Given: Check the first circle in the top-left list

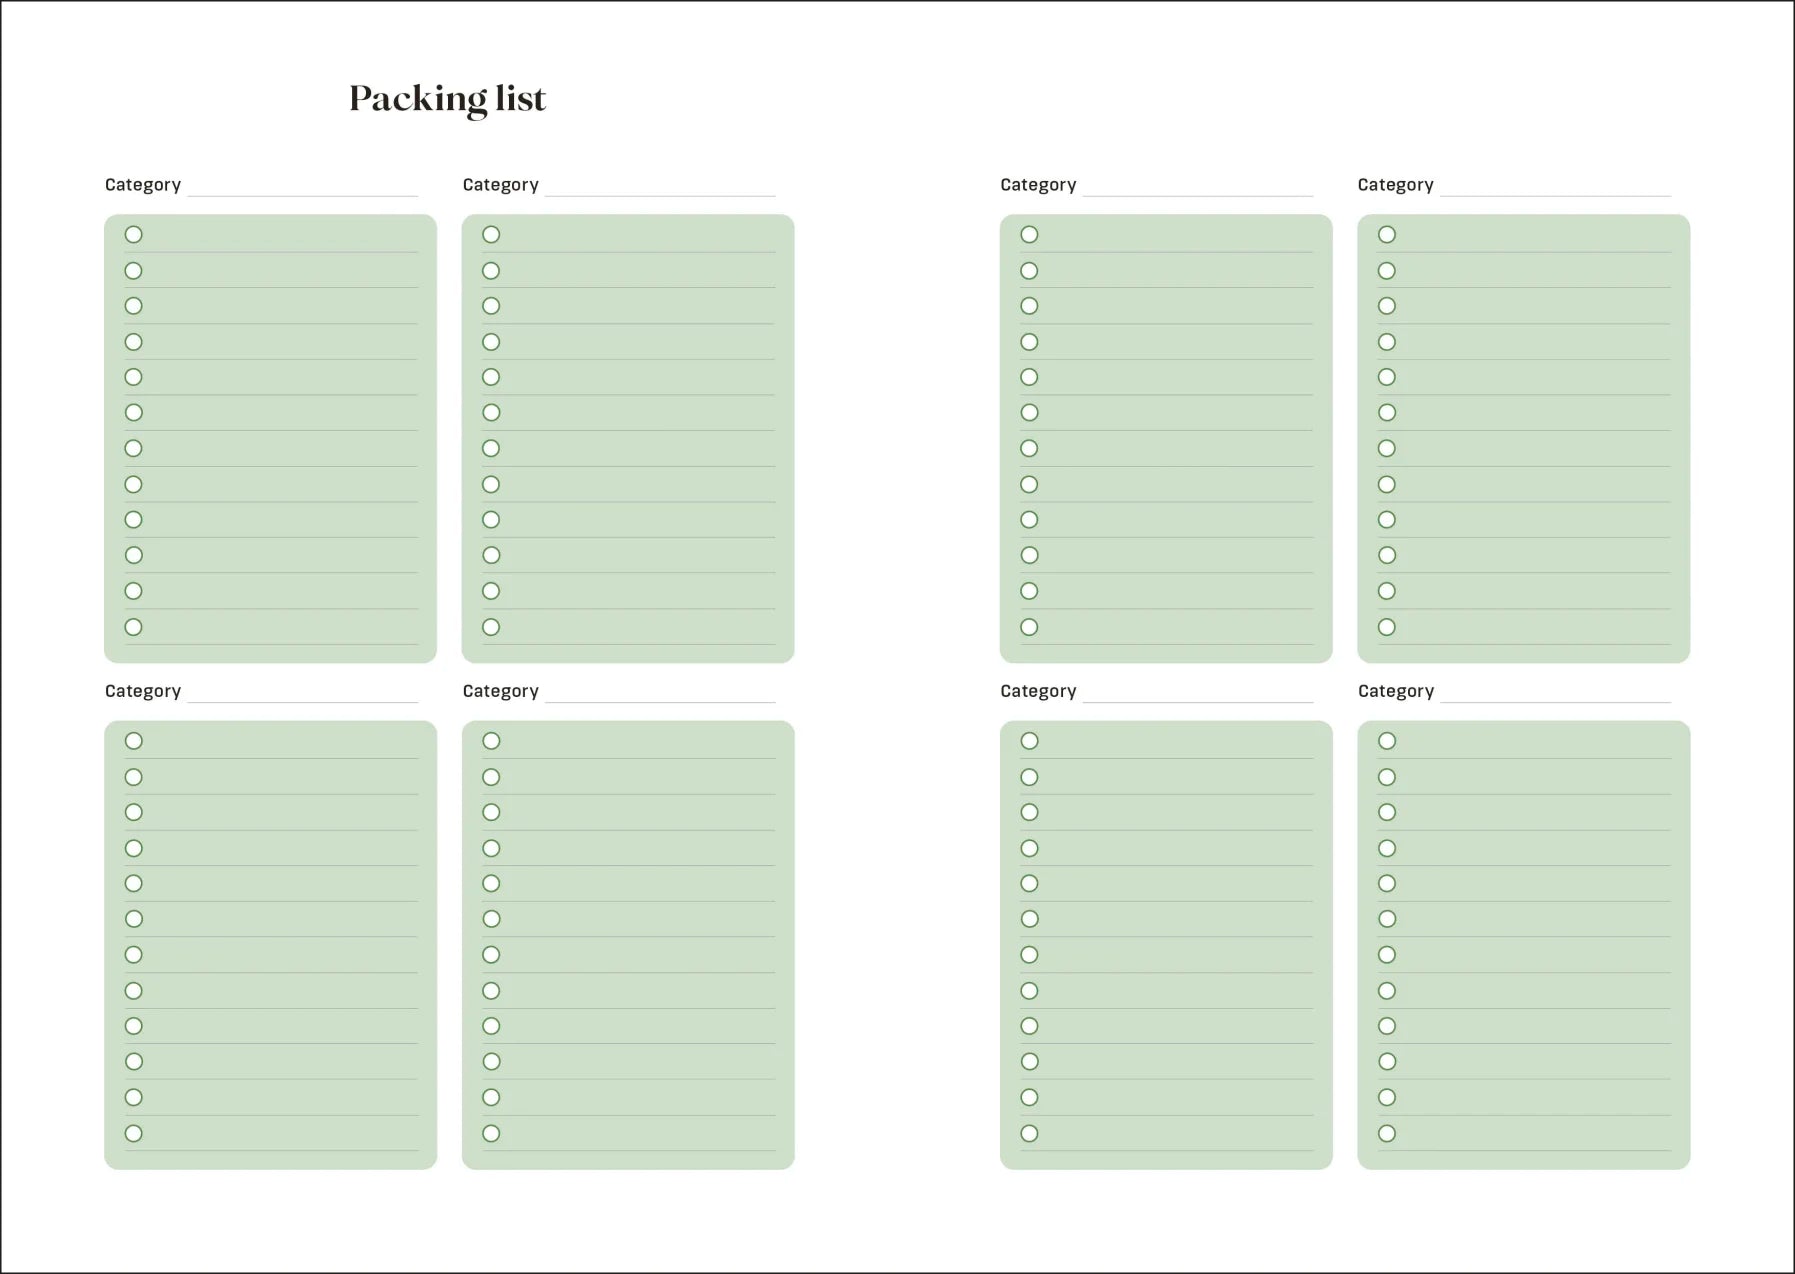Looking at the screenshot, I should tap(134, 235).
